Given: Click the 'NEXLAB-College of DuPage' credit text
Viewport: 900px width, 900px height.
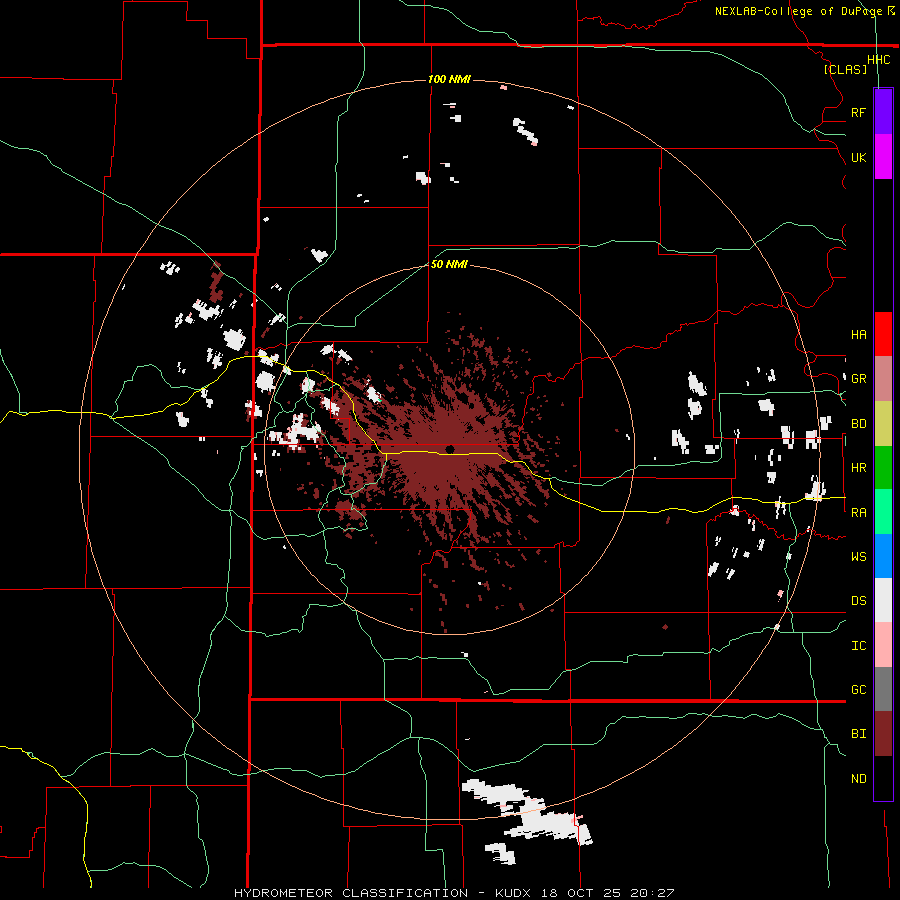Looking at the screenshot, I should (801, 11).
